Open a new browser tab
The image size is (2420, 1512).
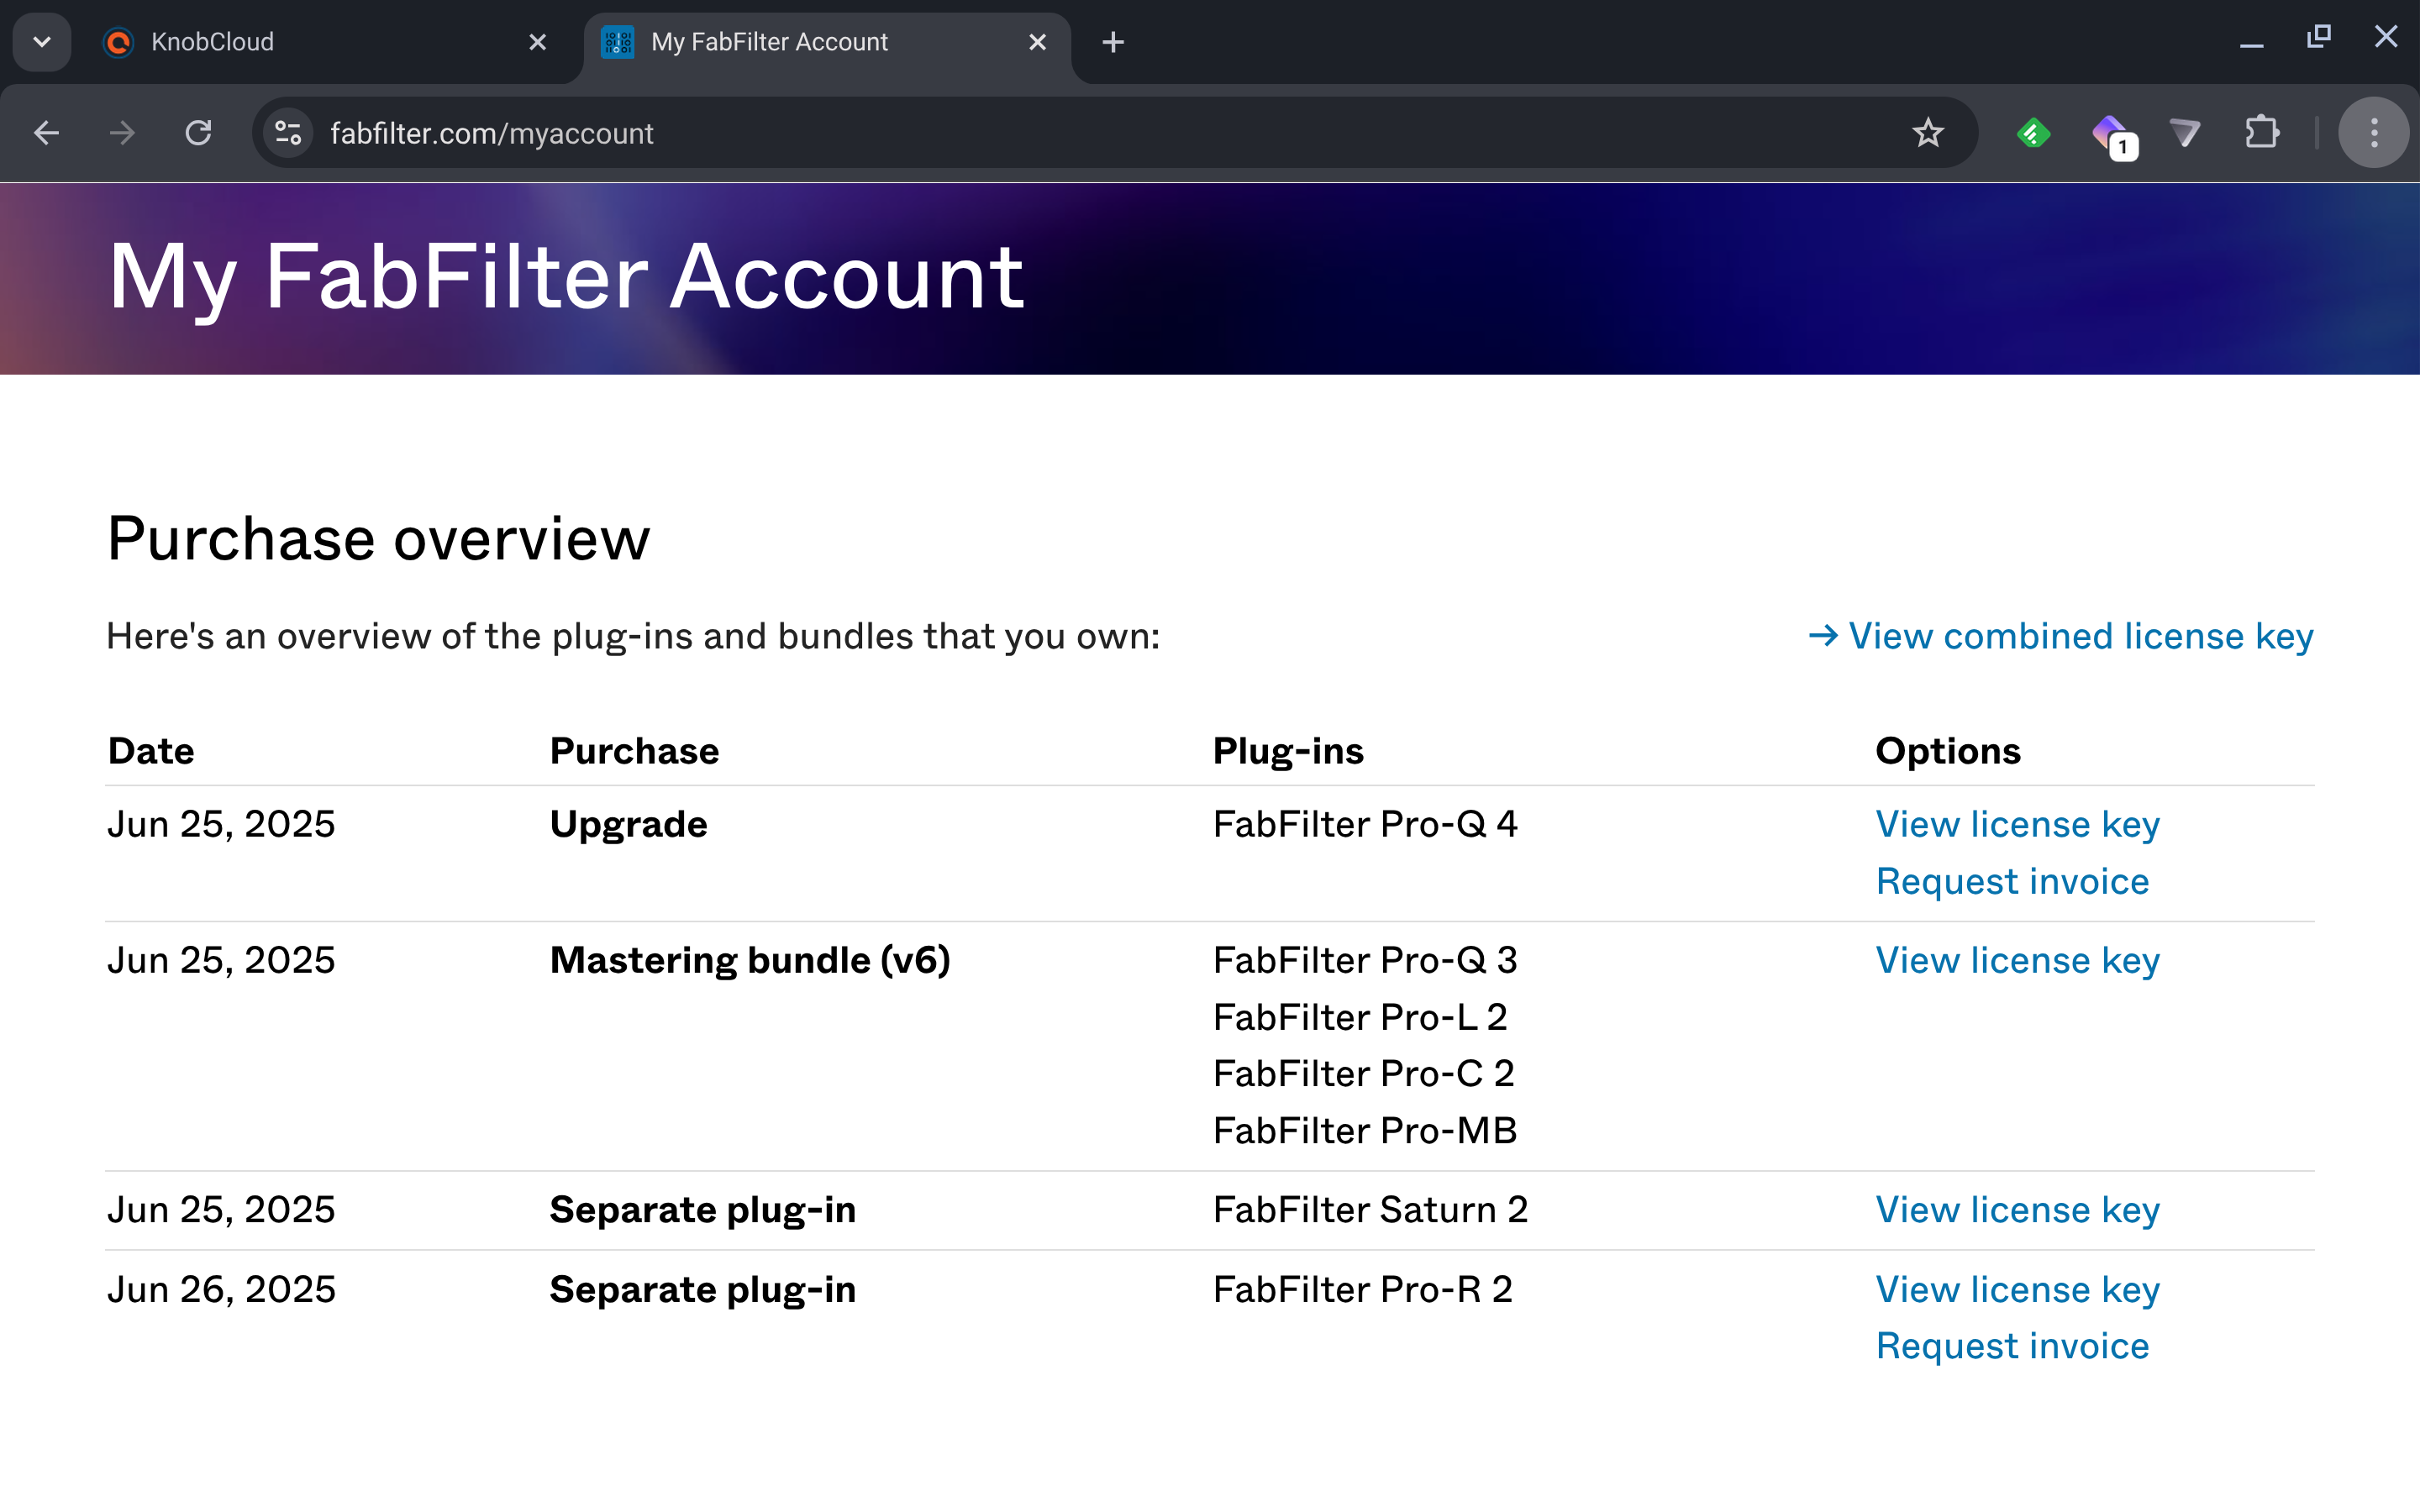click(x=1112, y=42)
